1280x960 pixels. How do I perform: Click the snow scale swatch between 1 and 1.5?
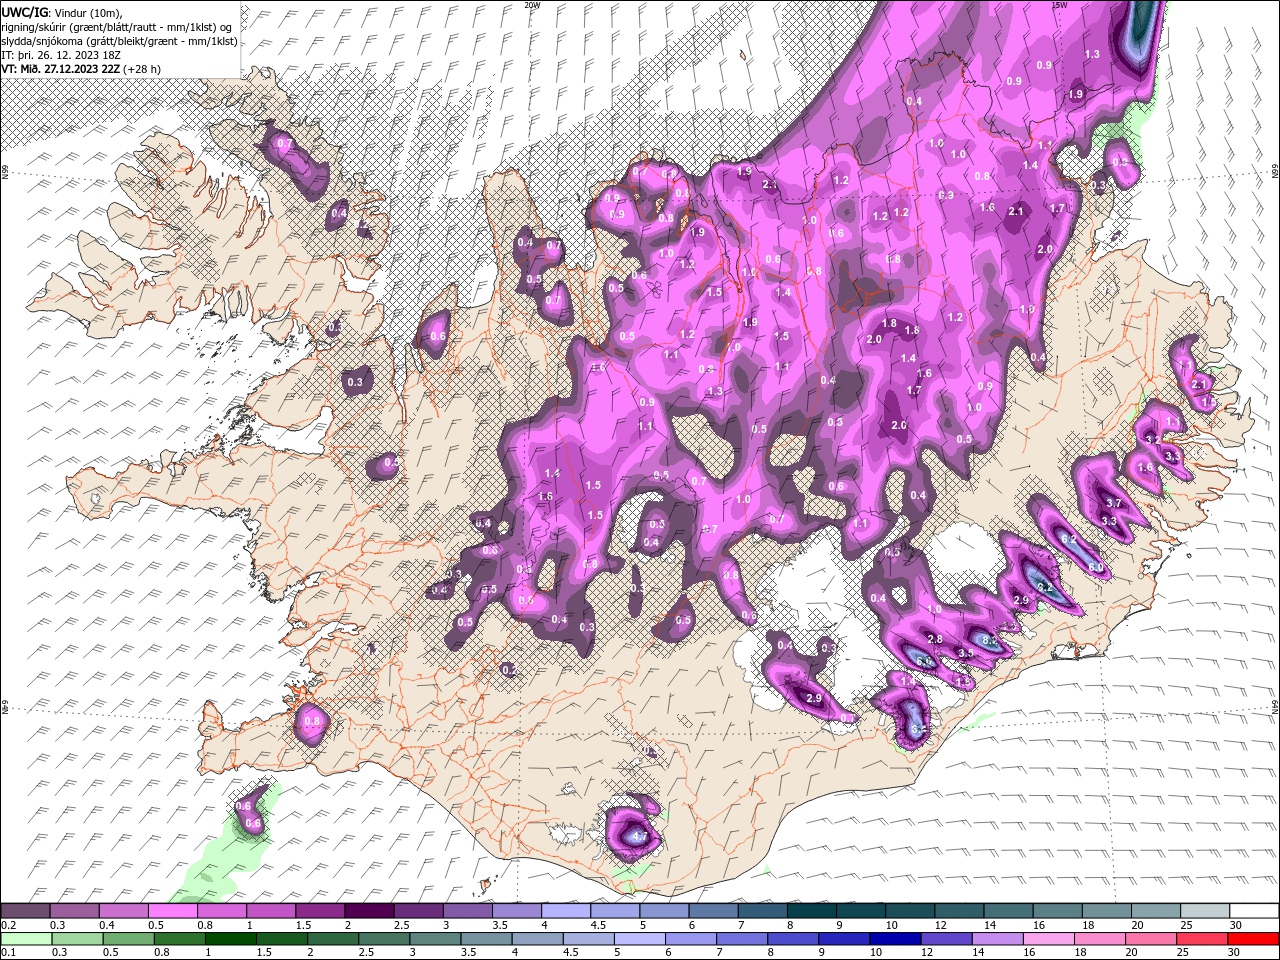click(x=271, y=911)
